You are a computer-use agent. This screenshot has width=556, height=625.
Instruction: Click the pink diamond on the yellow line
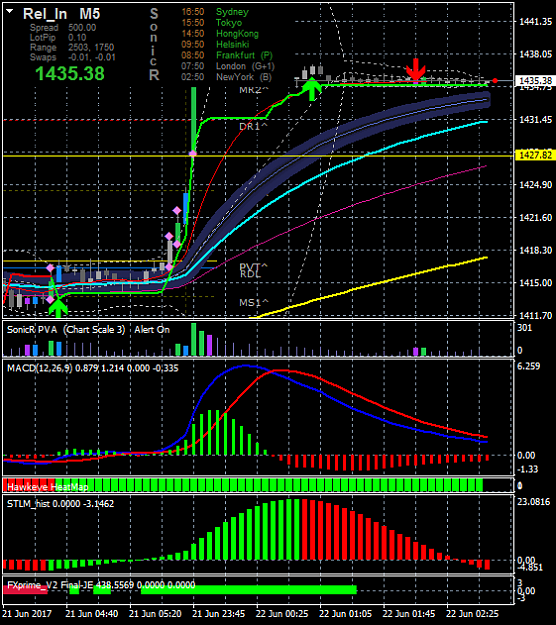[x=193, y=153]
